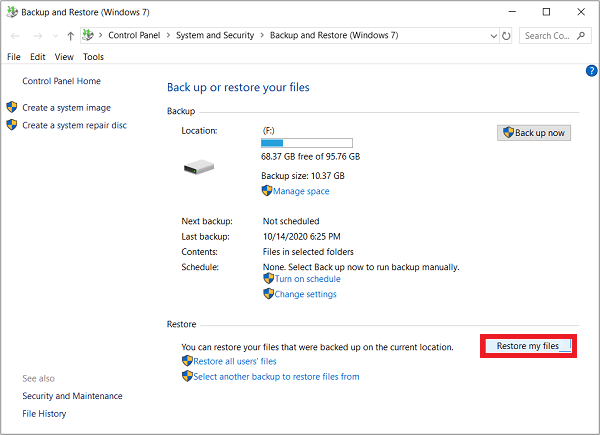Viewport: 600px width, 435px height.
Task: Click the backup drive icon
Action: coord(198,167)
